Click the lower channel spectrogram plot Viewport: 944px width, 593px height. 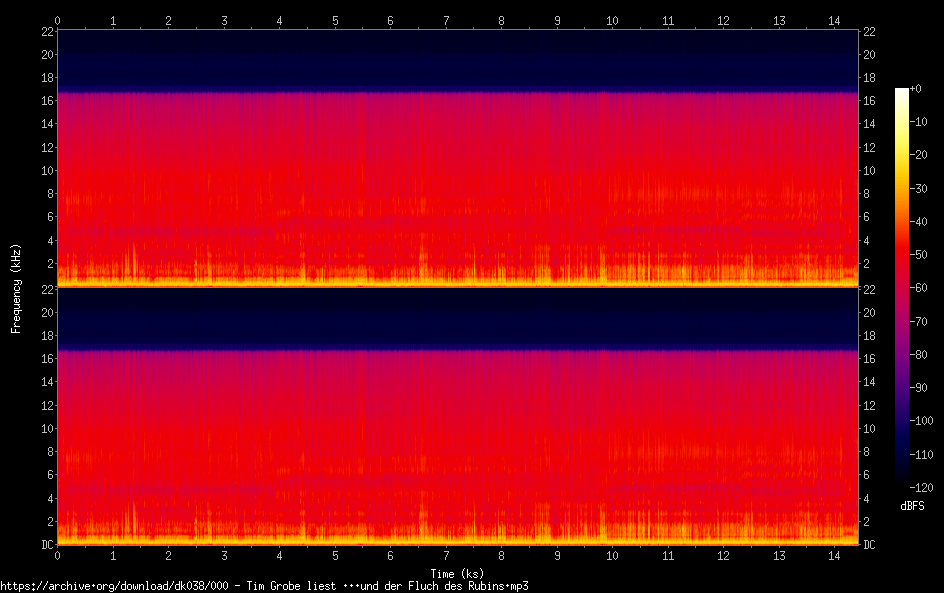(458, 416)
